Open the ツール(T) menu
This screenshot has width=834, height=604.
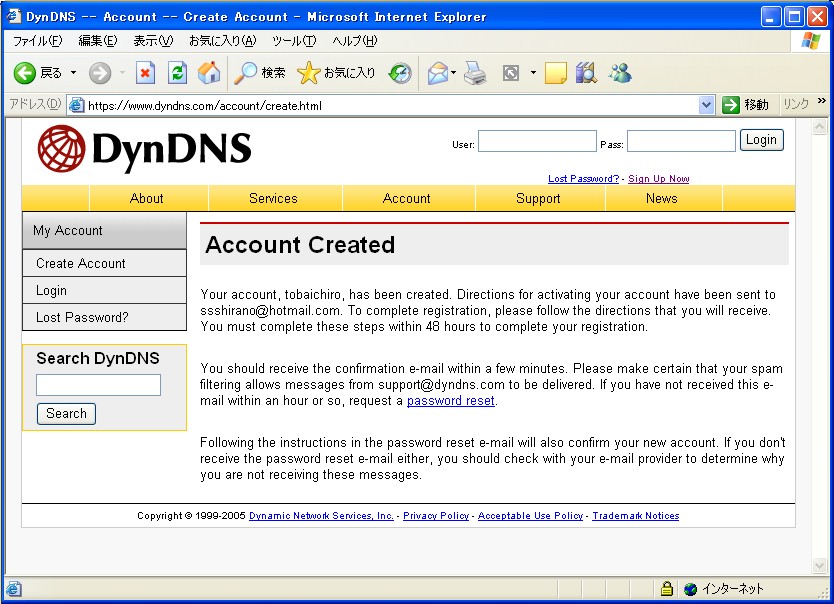click(294, 41)
